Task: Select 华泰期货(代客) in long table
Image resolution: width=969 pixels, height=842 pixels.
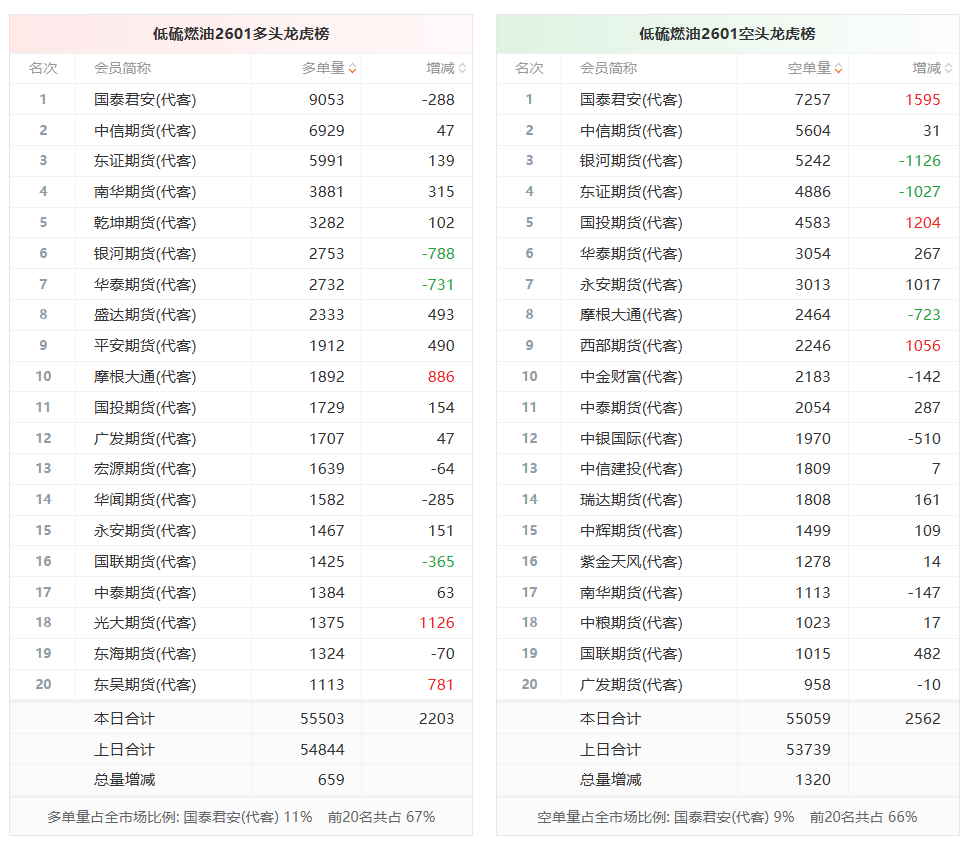Action: [145, 284]
